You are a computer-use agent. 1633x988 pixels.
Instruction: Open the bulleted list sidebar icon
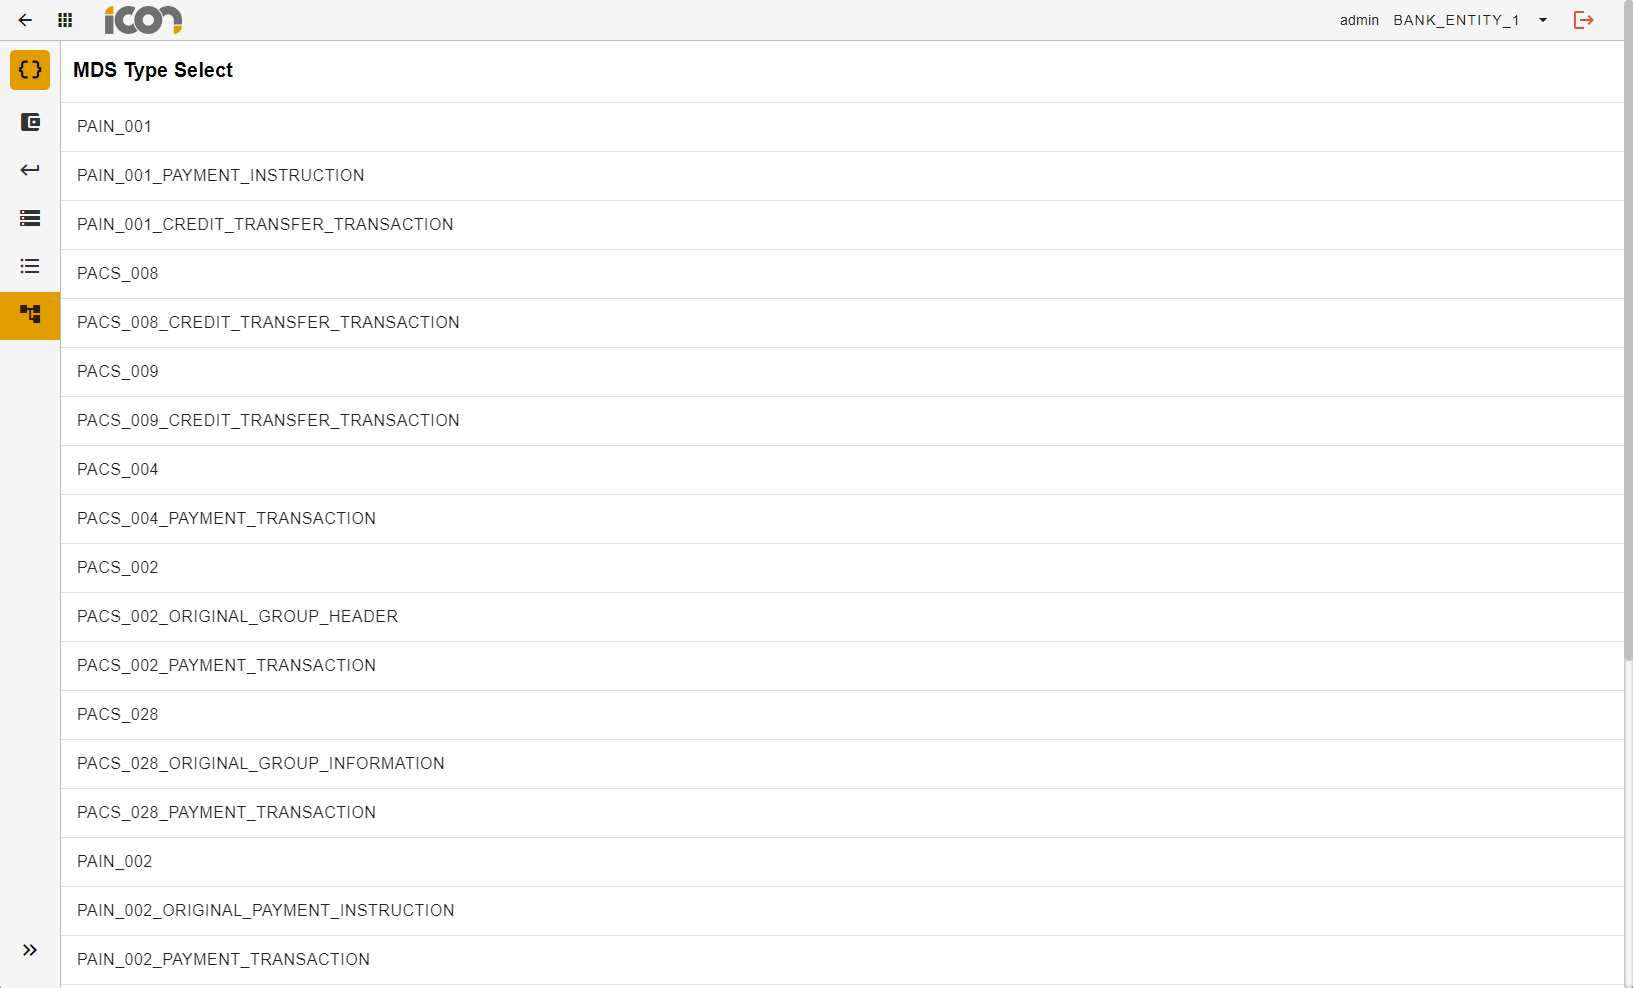coord(30,266)
